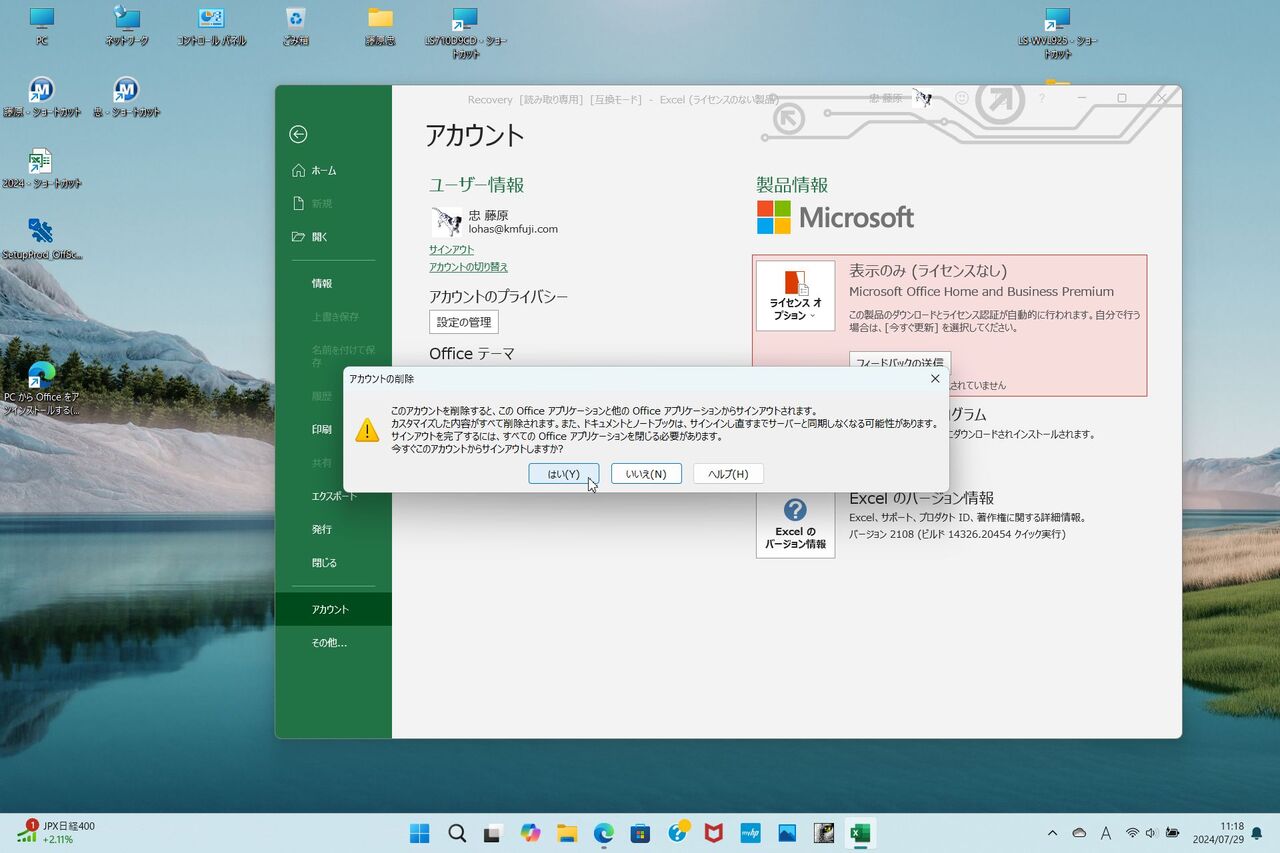Image resolution: width=1280 pixels, height=853 pixels.
Task: Open the JPX日経400 widget in the taskbar
Action: click(x=56, y=832)
